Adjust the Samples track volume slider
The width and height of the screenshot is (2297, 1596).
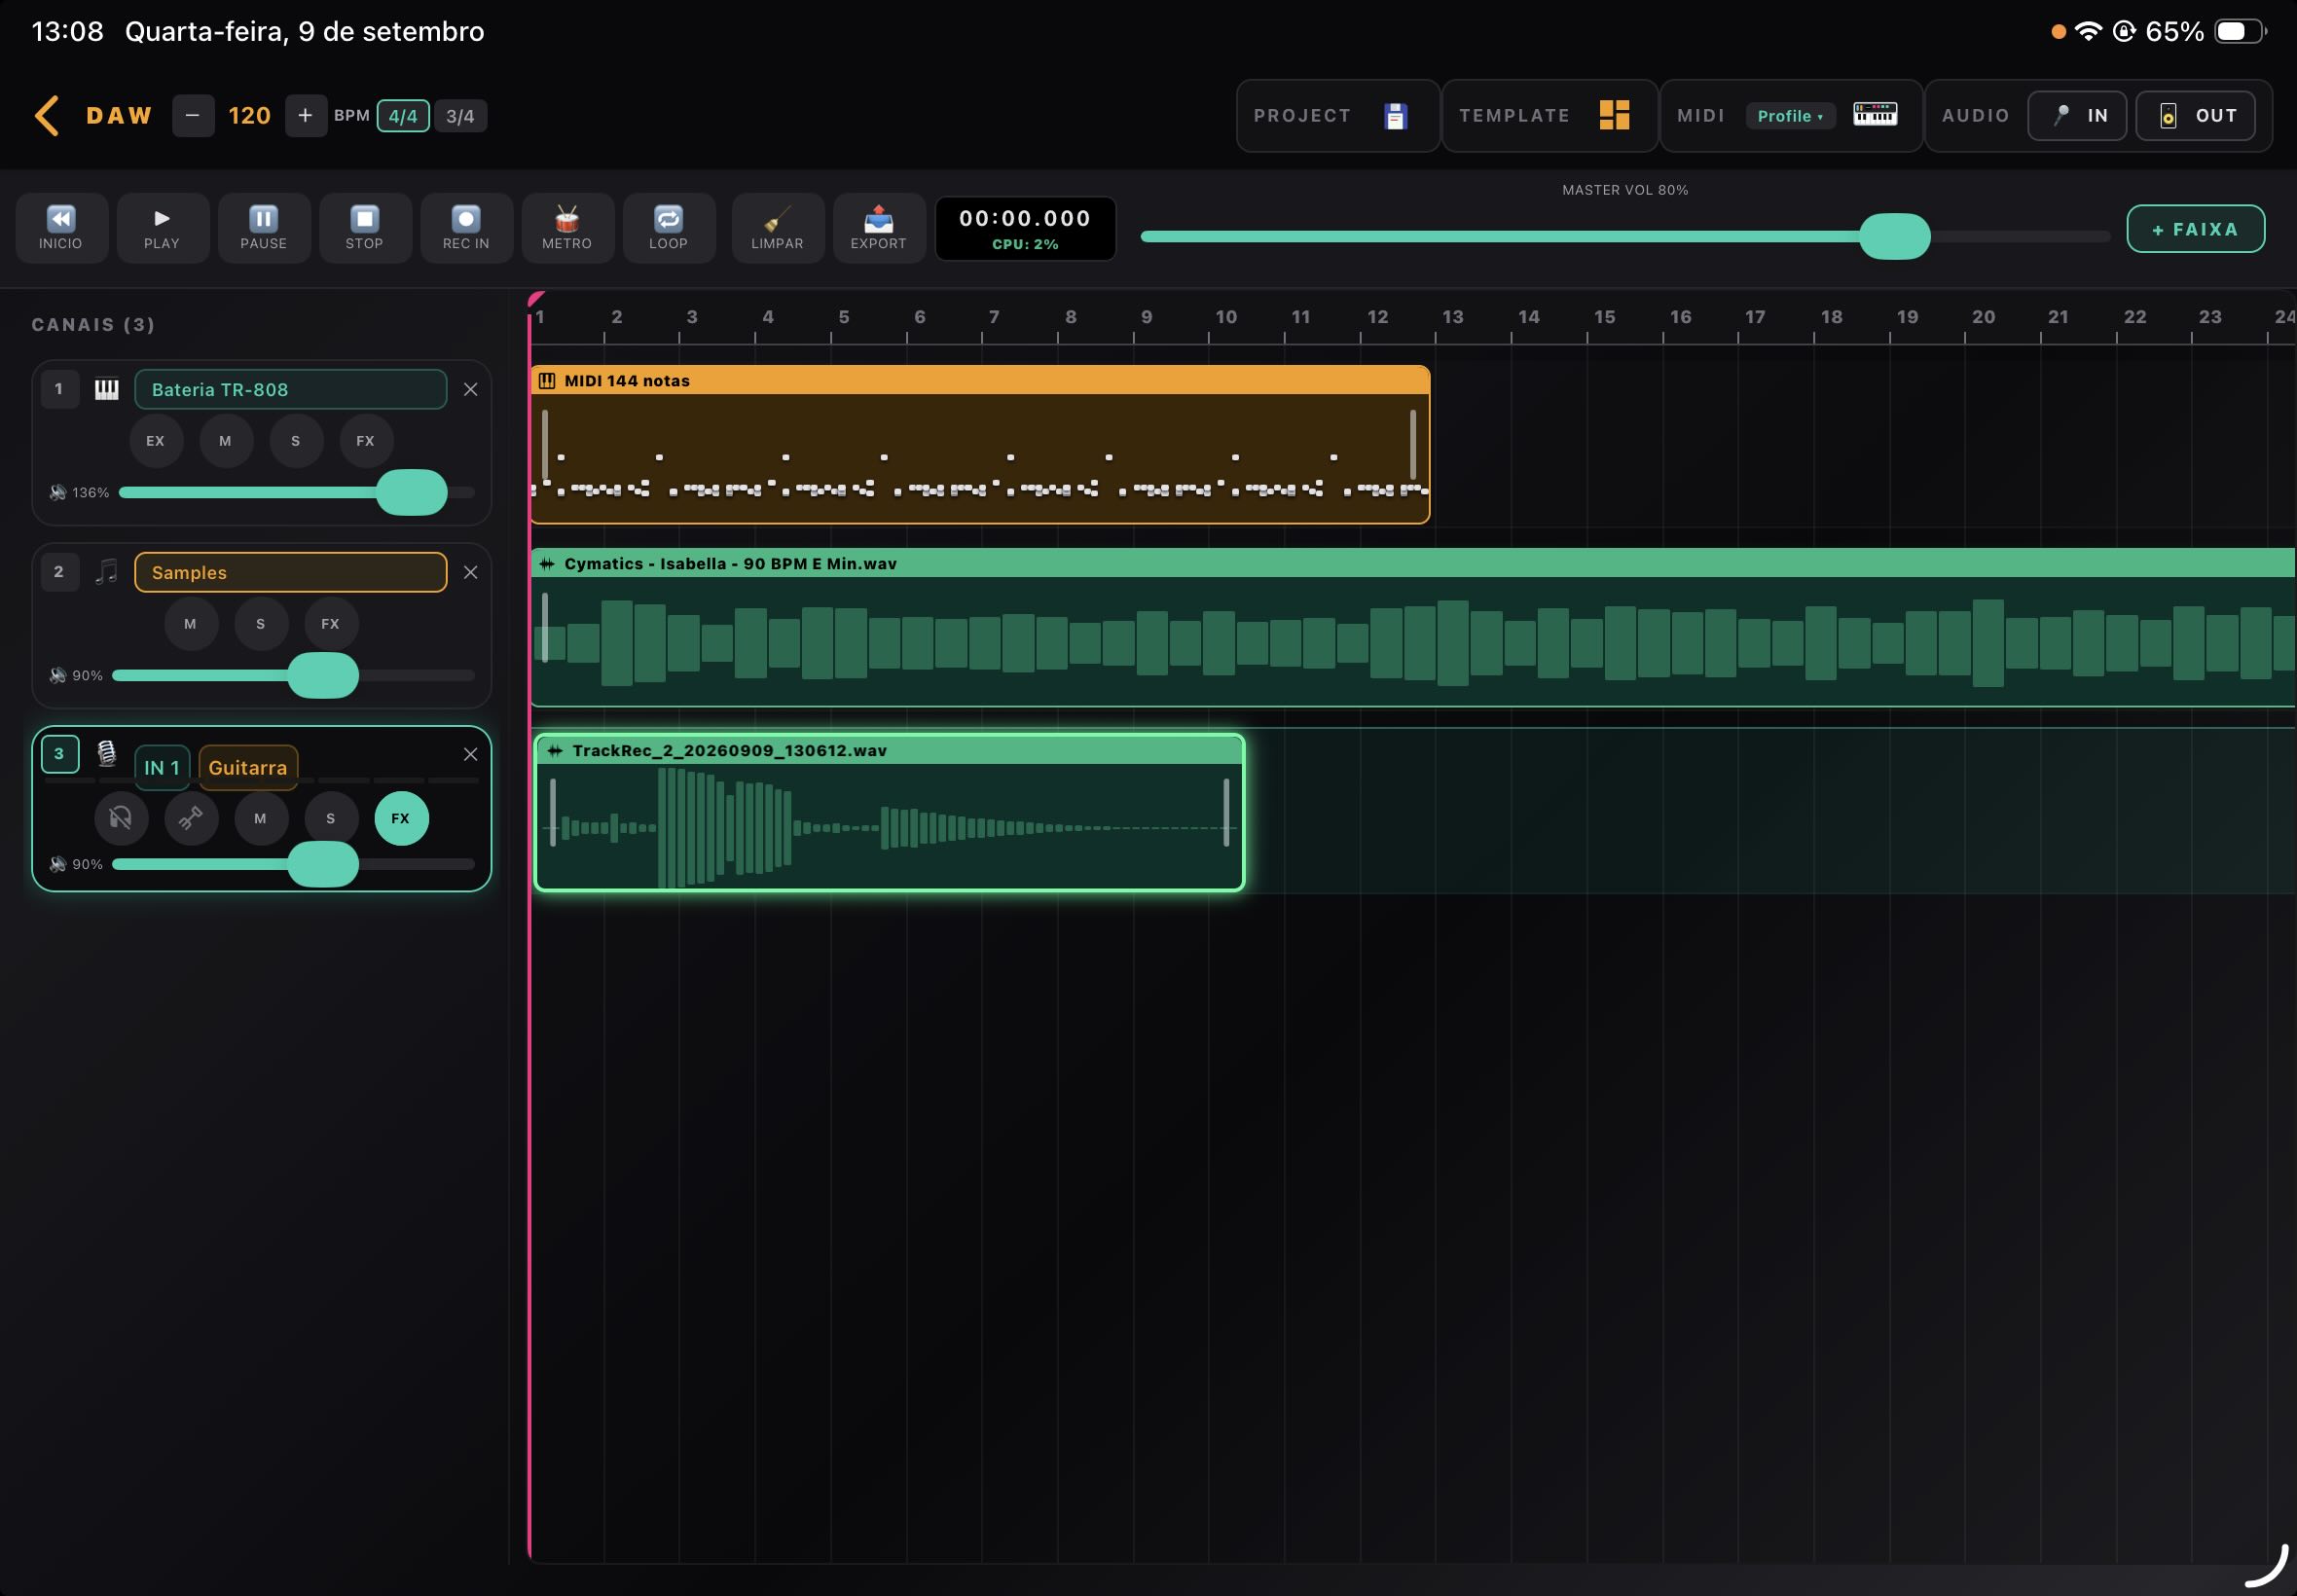click(323, 676)
